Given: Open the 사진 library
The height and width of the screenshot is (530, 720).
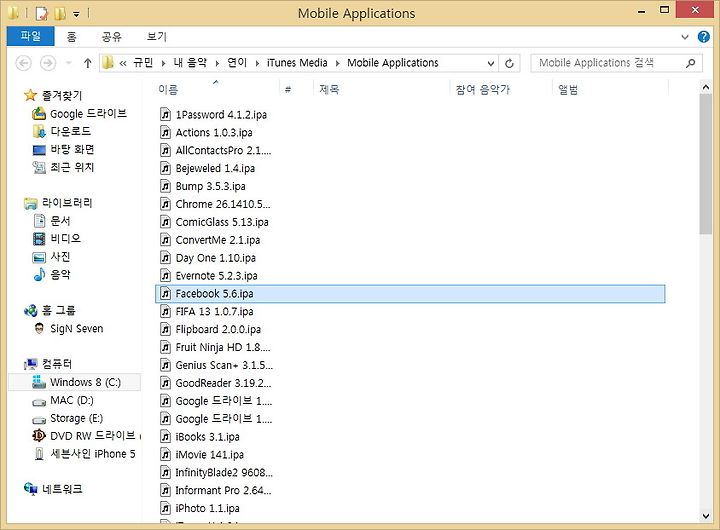Looking at the screenshot, I should point(51,257).
